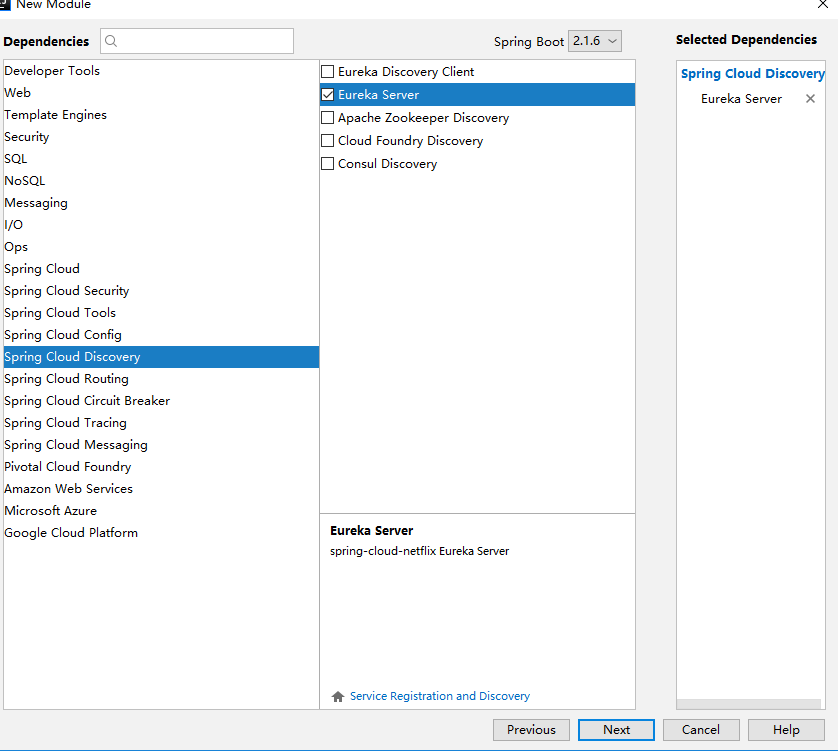Open Spring Cloud Config category
Image resolution: width=838 pixels, height=751 pixels.
click(161, 335)
